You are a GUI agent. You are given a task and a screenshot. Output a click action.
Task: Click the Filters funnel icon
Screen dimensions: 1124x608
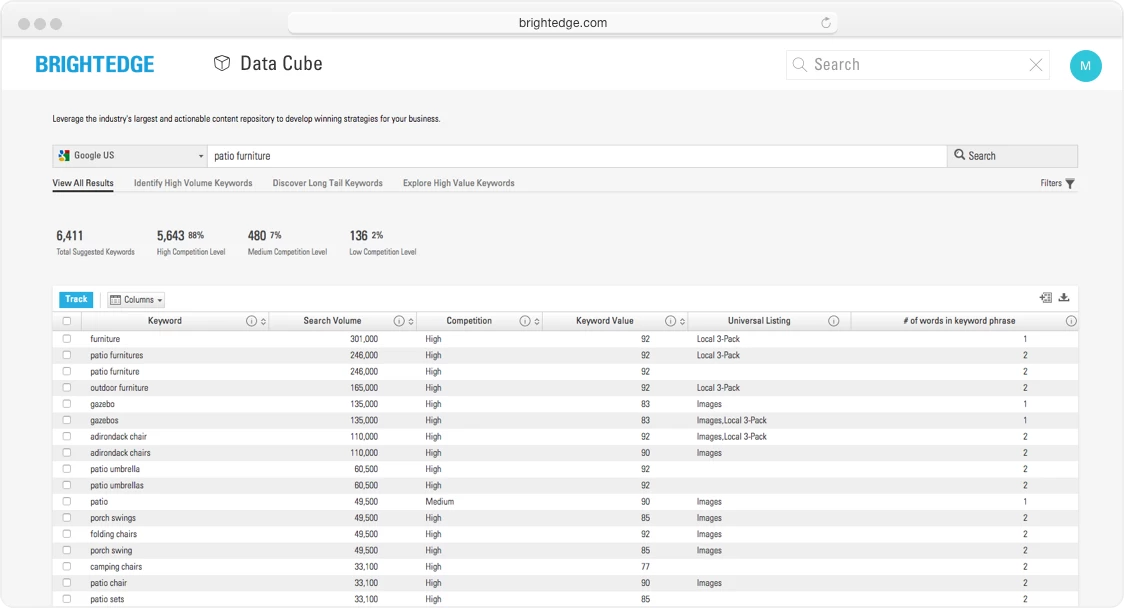[1070, 184]
